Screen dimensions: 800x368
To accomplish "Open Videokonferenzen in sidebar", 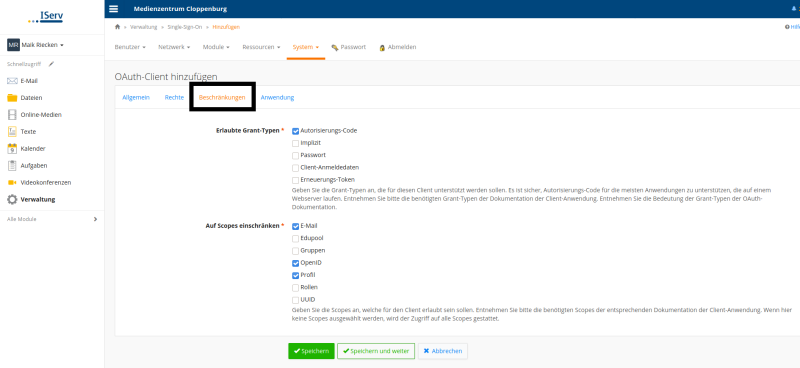I will click(39, 182).
